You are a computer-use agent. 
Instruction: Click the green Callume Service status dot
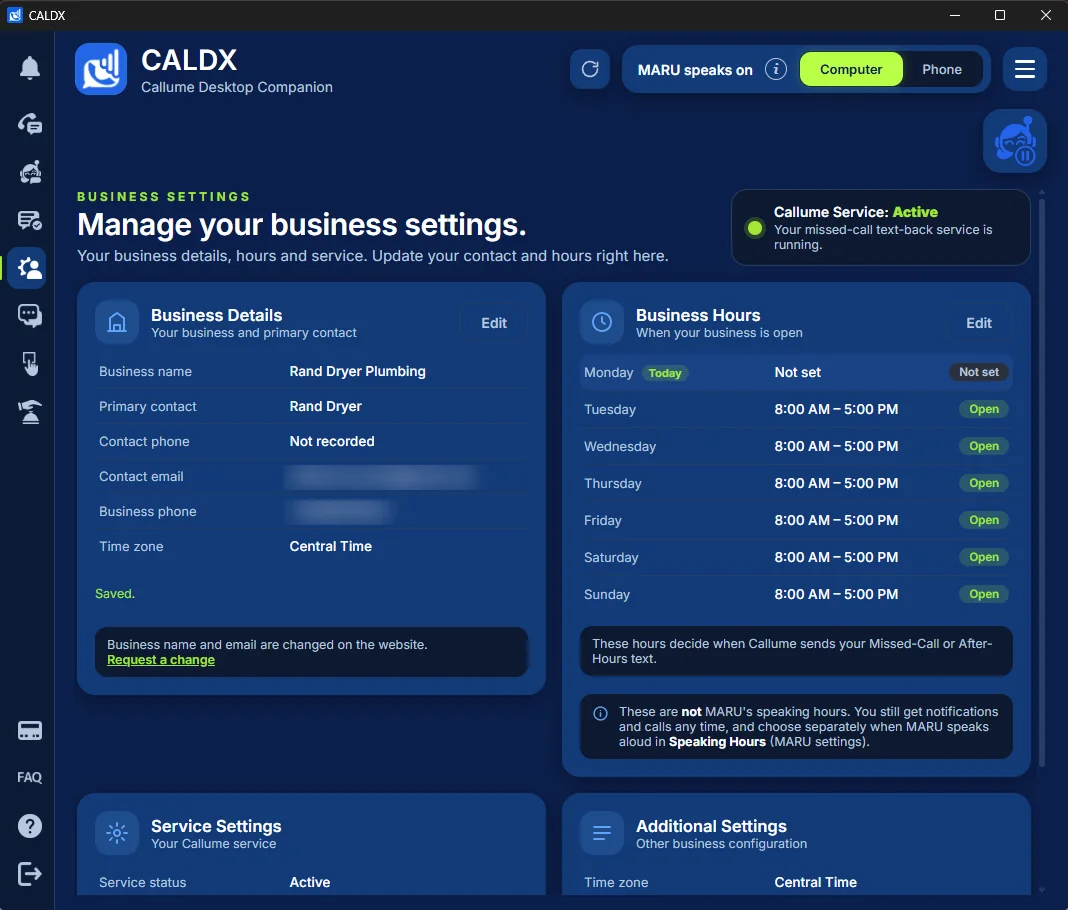754,228
